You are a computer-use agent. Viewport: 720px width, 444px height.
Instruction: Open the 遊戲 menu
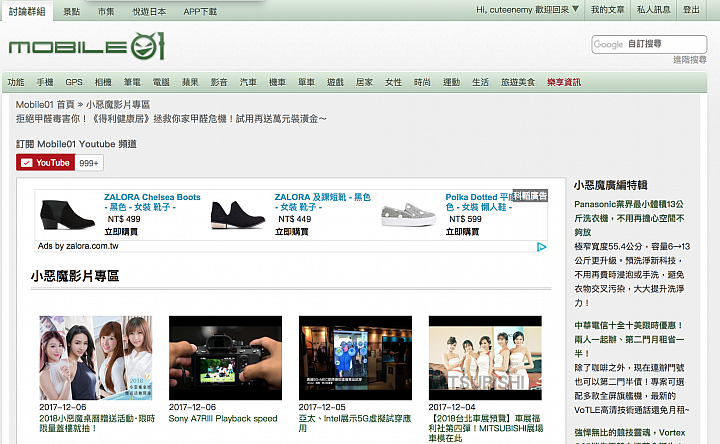[335, 82]
